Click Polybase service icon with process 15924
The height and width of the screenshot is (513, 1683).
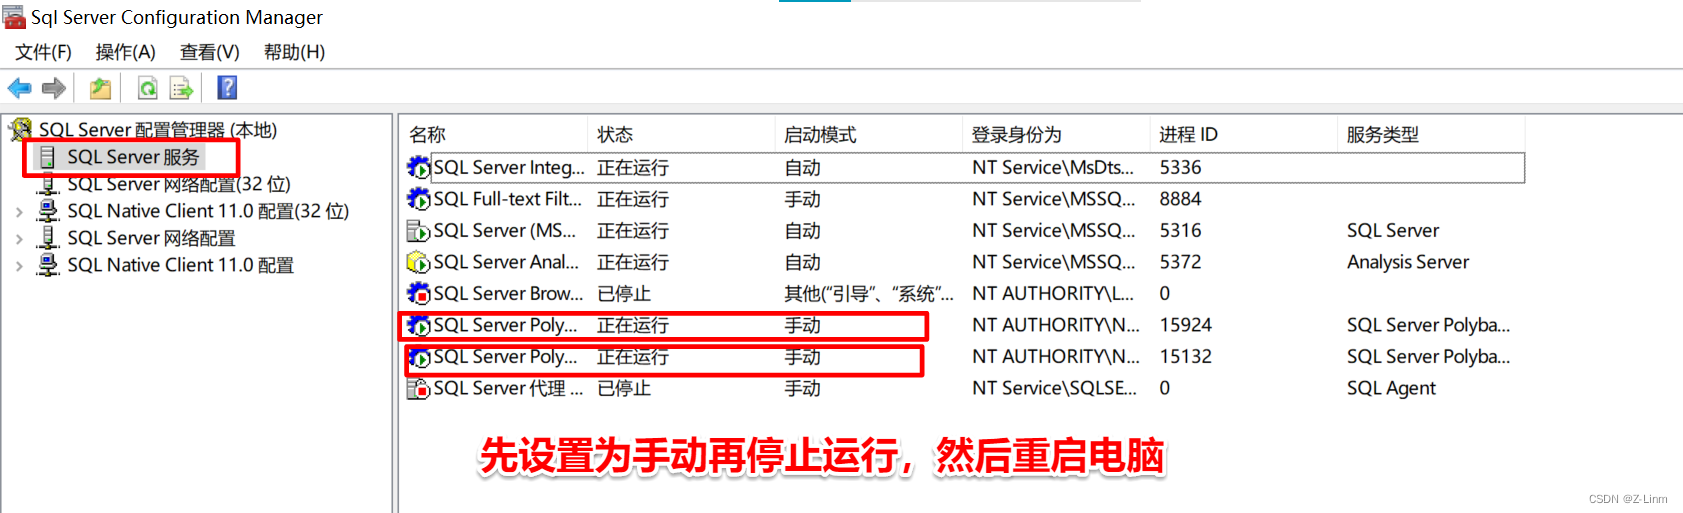[x=418, y=325]
